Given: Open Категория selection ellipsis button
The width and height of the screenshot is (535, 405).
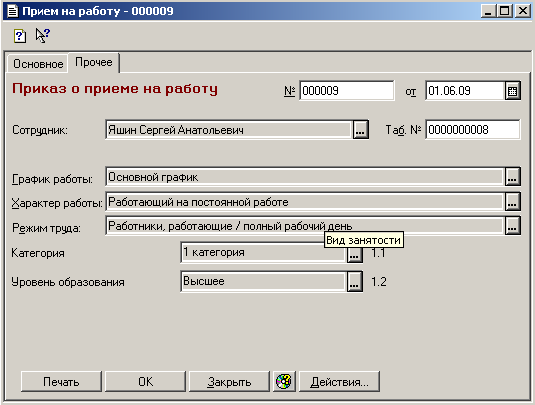Looking at the screenshot, I should coord(355,254).
